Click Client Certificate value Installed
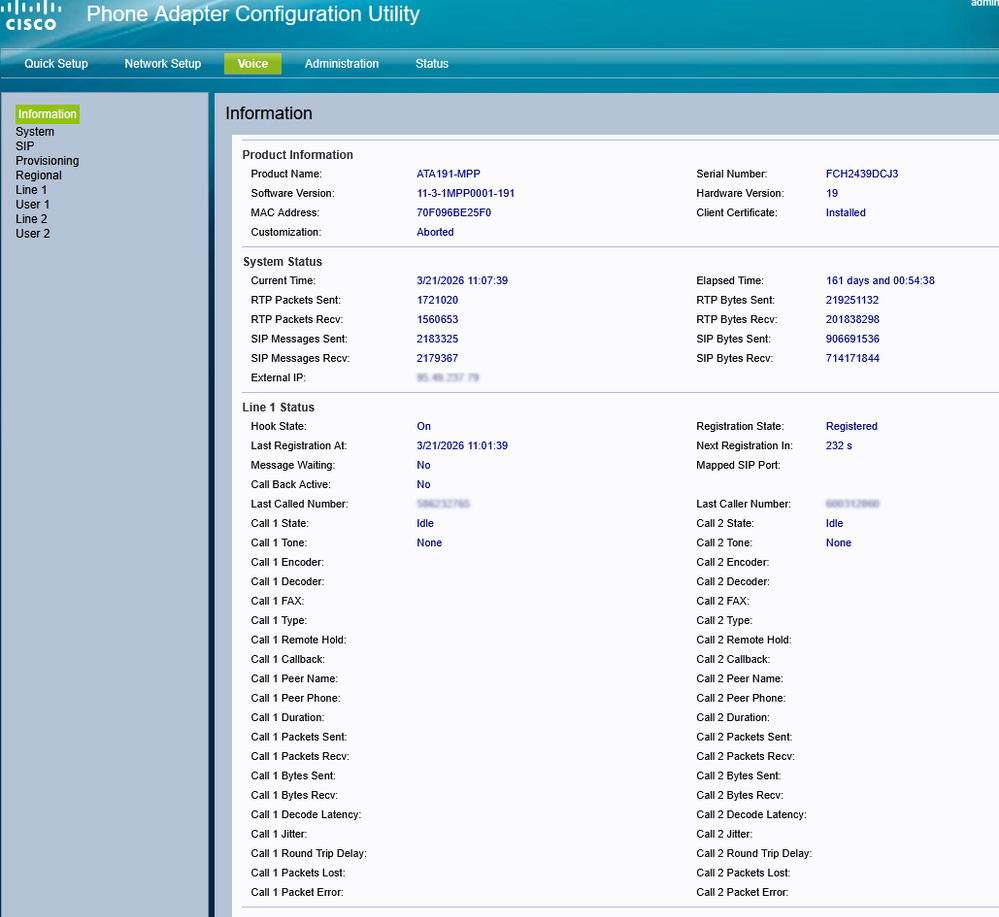 [x=845, y=213]
